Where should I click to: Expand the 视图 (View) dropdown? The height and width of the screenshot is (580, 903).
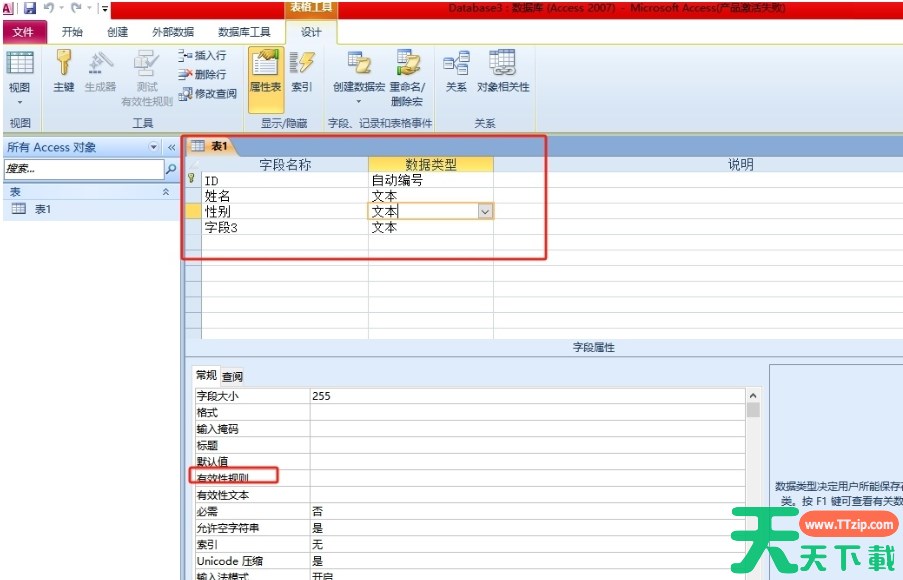coord(19,101)
